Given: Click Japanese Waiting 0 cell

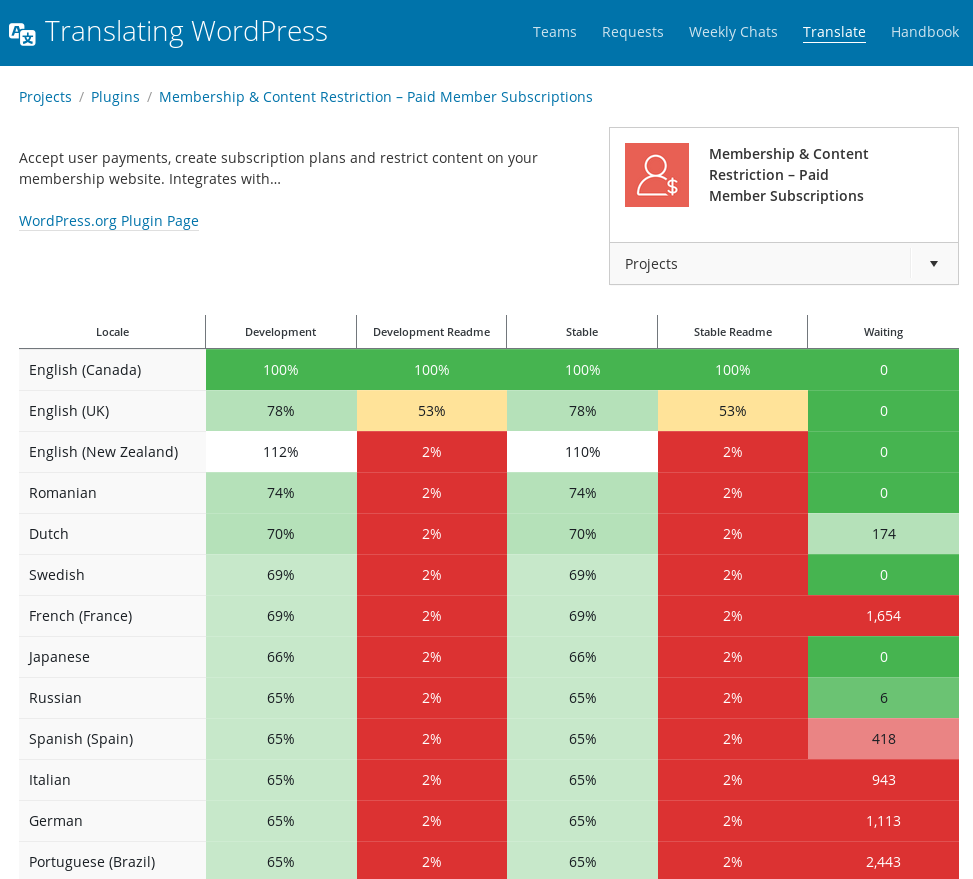Looking at the screenshot, I should coord(884,657).
